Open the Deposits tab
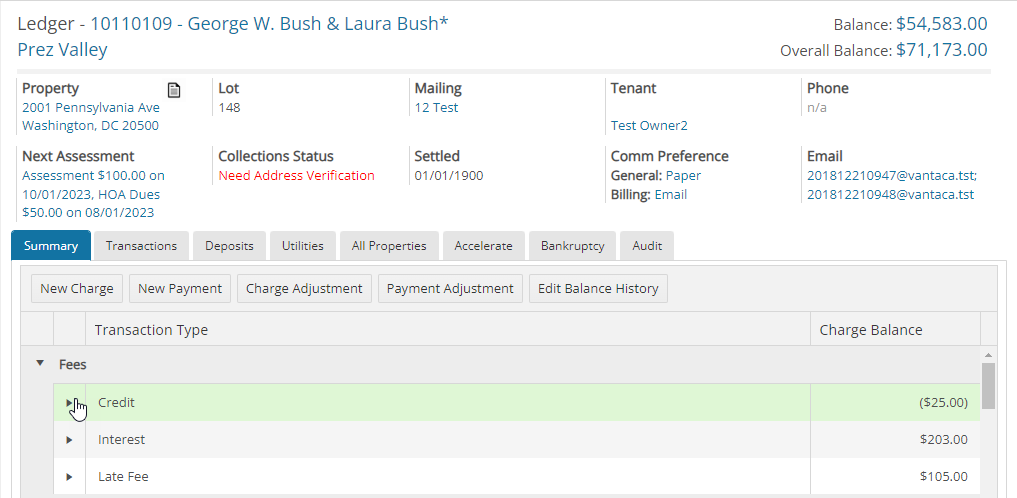This screenshot has height=498, width=1017. tap(229, 246)
